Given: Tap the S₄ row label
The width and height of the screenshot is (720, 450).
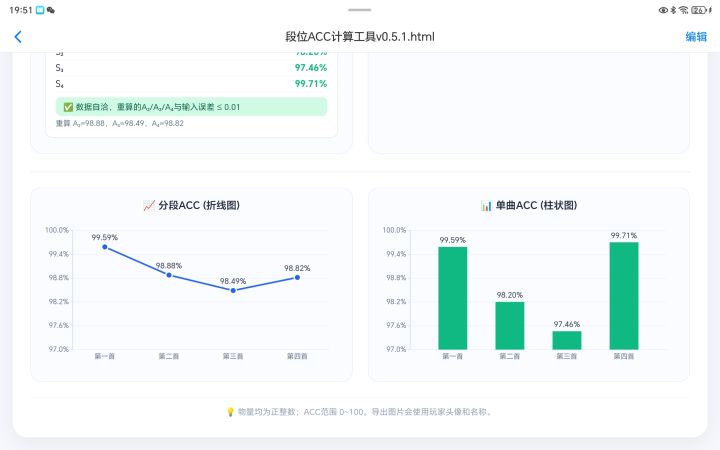Looking at the screenshot, I should coord(60,84).
